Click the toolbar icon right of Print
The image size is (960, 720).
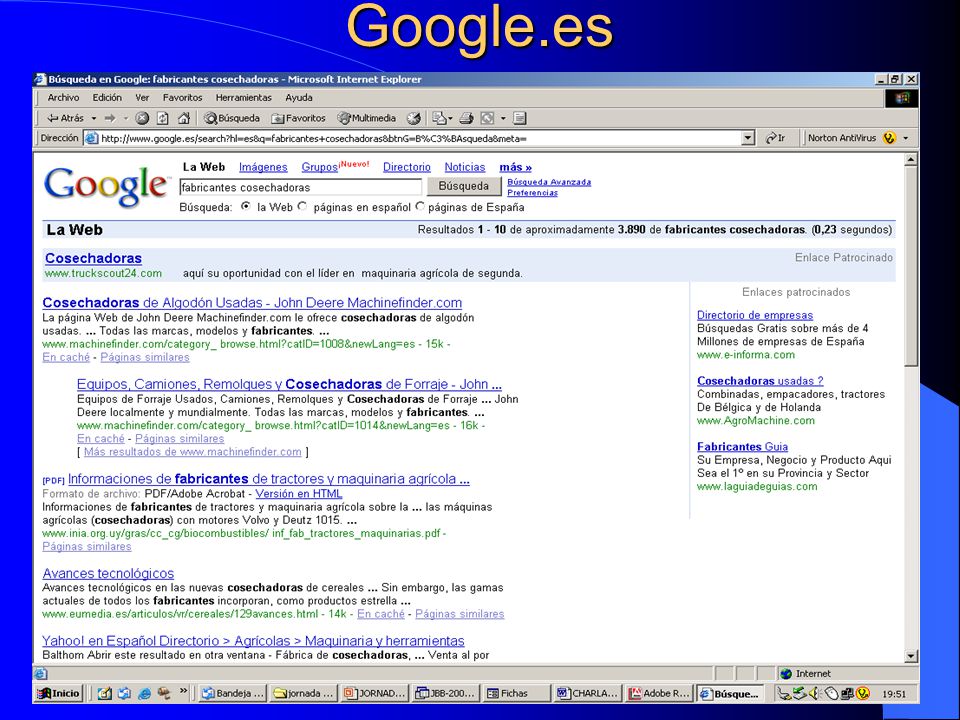[x=487, y=118]
